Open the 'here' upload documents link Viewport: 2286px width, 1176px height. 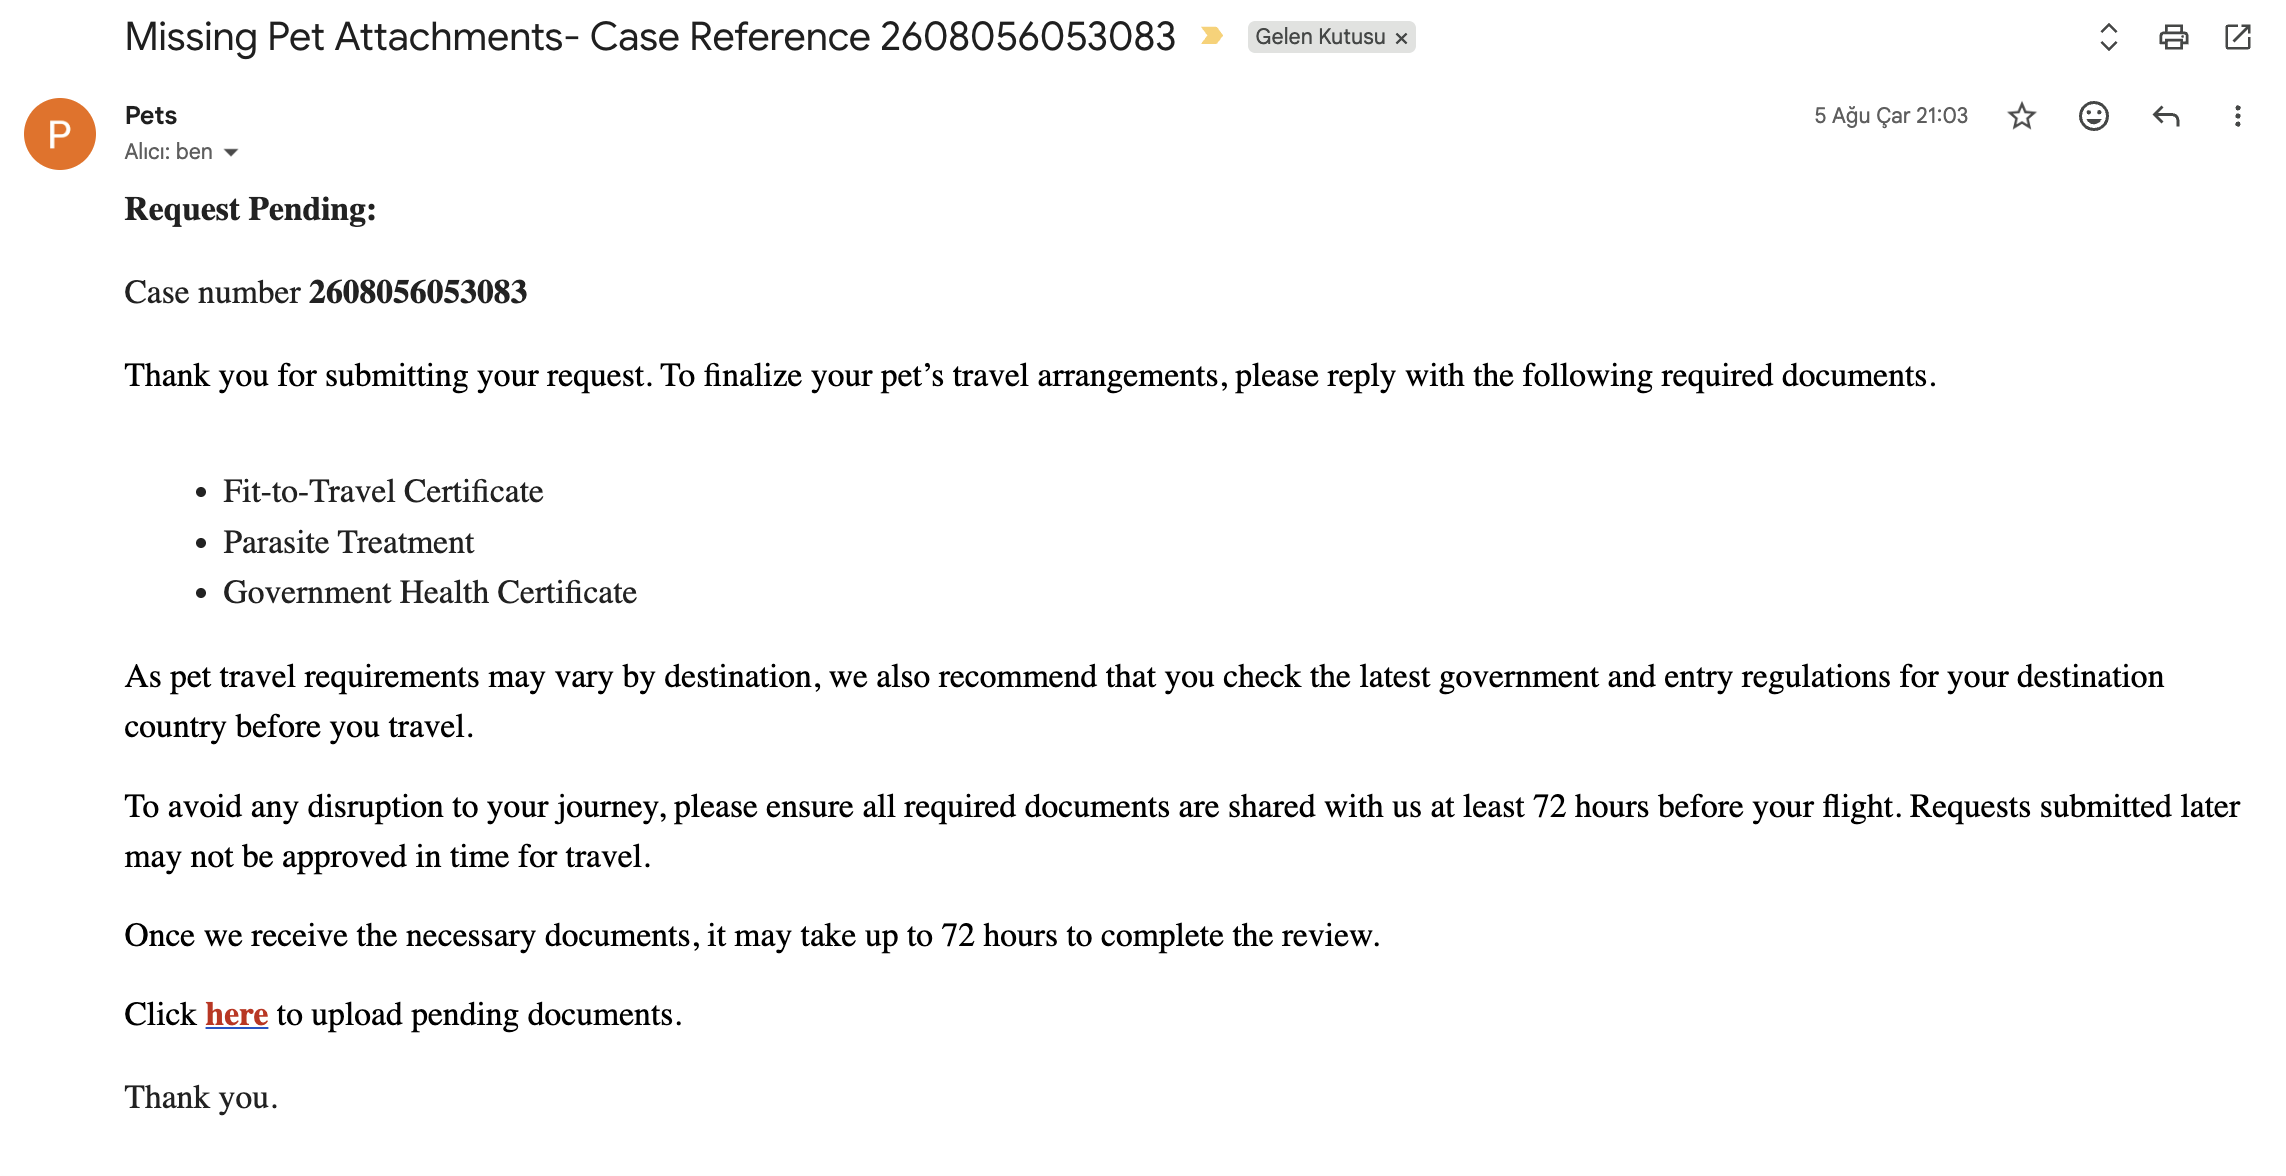(x=236, y=1014)
